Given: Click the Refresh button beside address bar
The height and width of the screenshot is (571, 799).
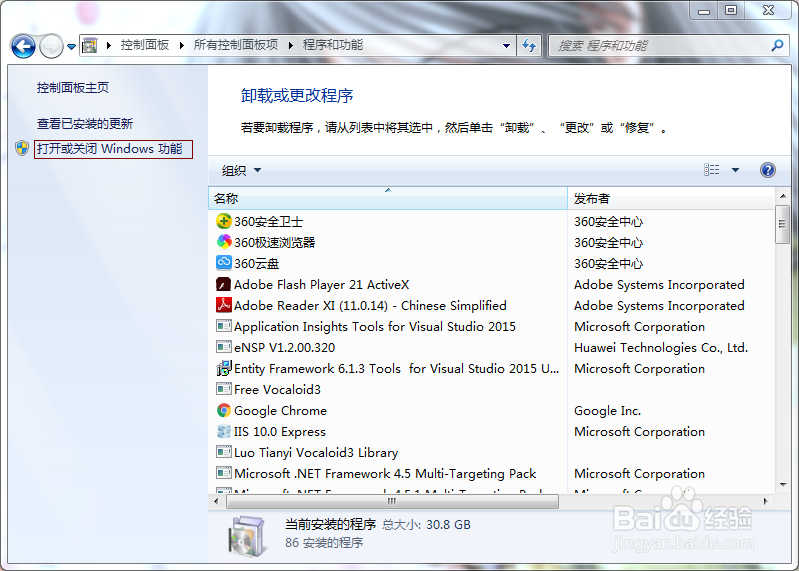Looking at the screenshot, I should [529, 46].
